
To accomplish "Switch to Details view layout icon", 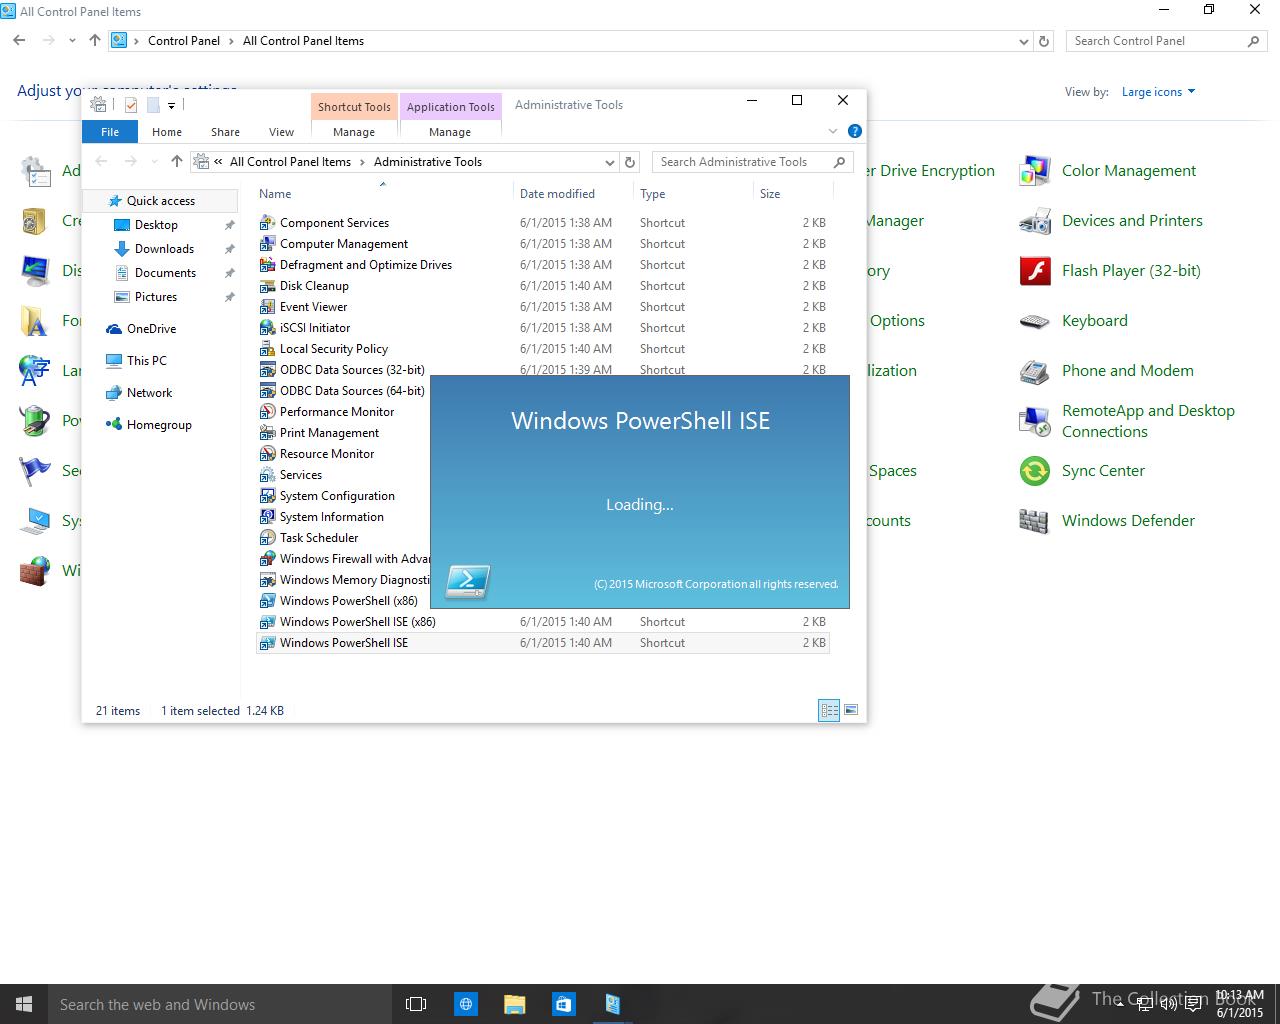I will (x=829, y=710).
